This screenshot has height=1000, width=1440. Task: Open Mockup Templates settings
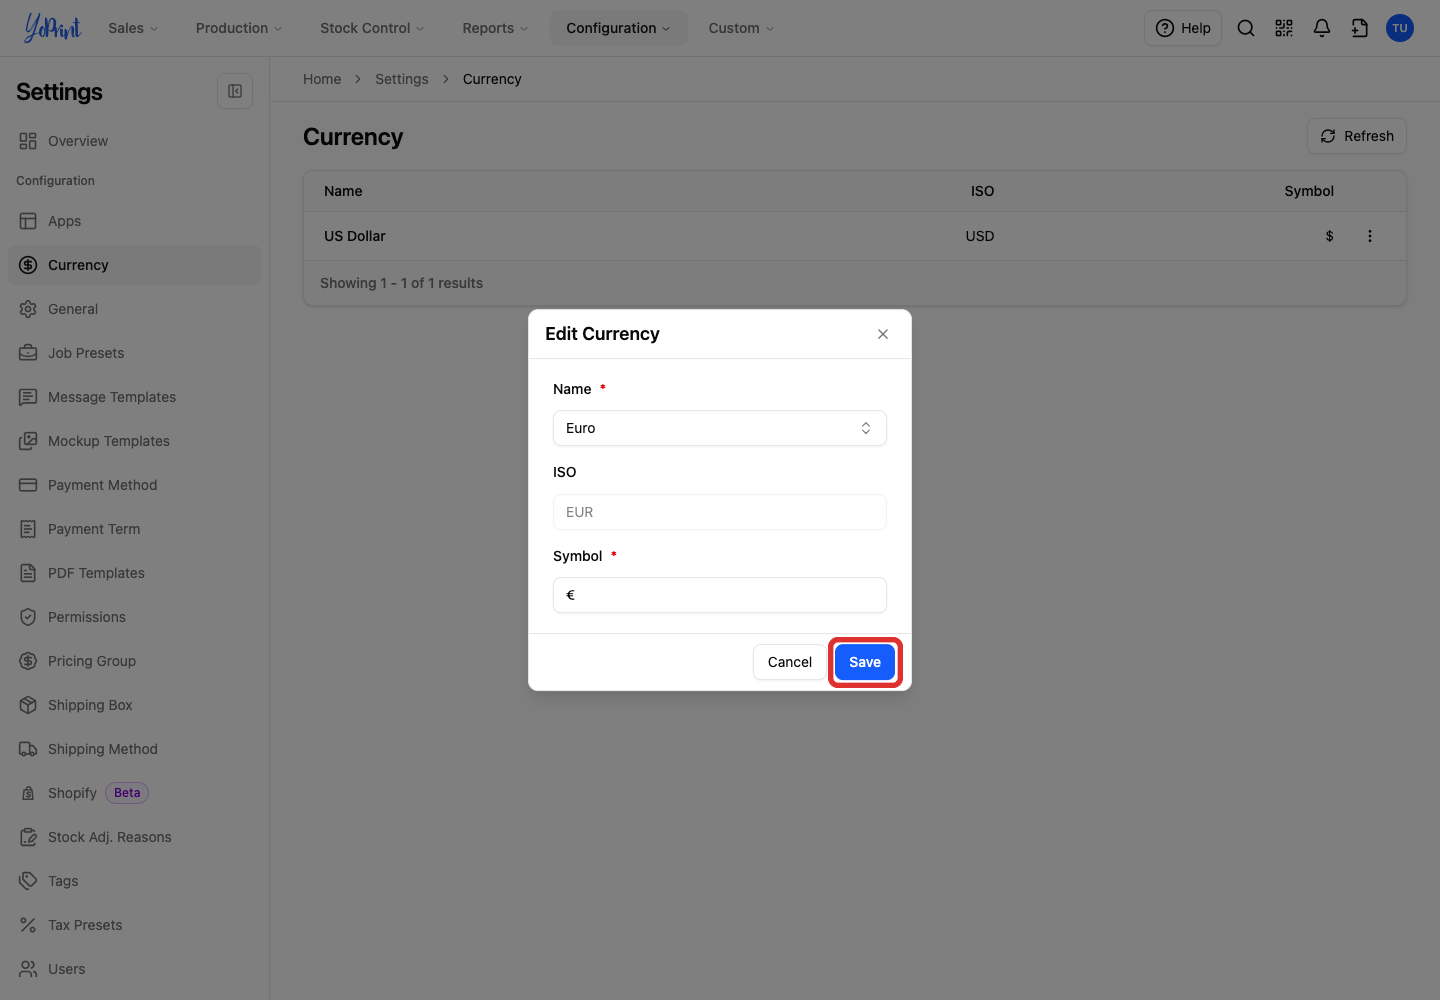click(x=134, y=441)
